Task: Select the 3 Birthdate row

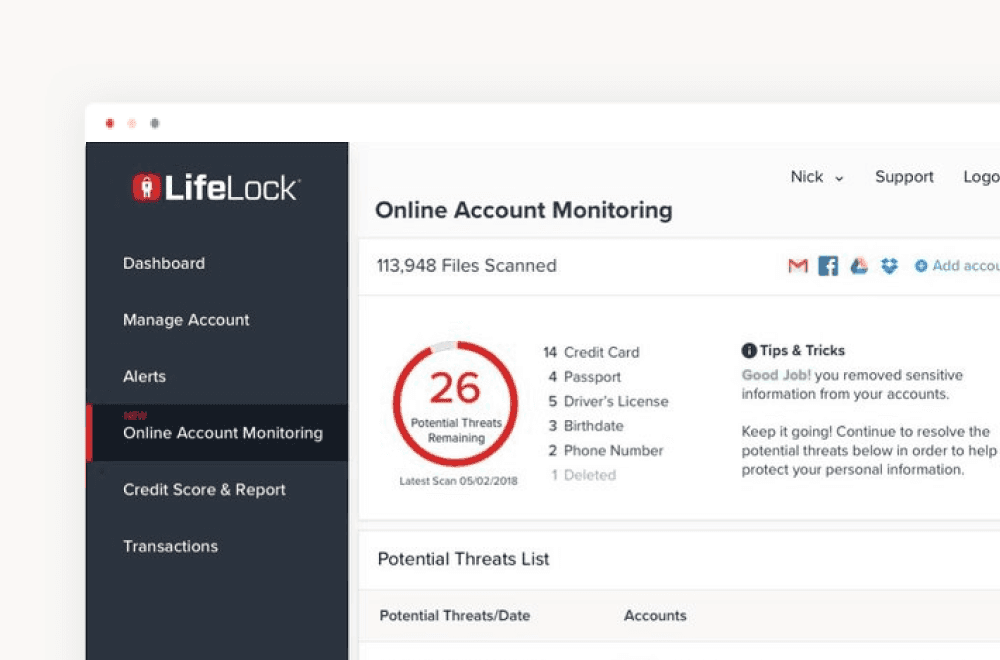Action: pos(585,426)
